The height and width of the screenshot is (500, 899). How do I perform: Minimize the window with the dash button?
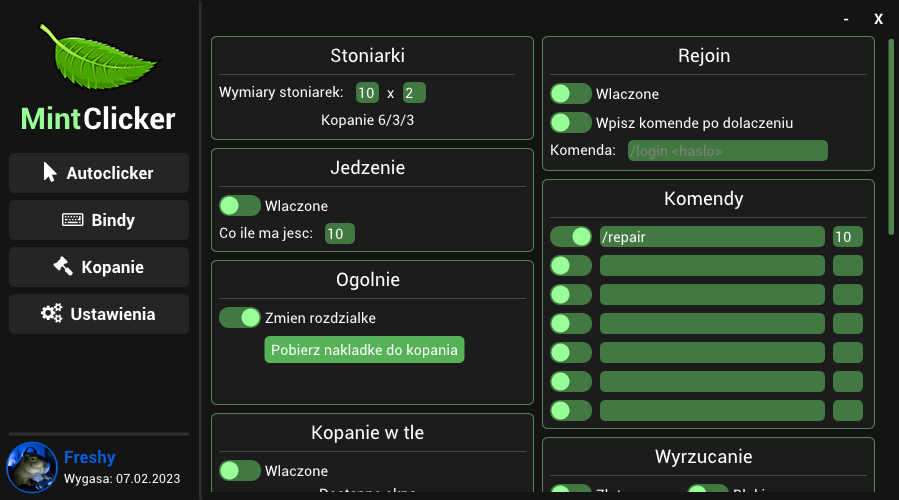pos(846,19)
